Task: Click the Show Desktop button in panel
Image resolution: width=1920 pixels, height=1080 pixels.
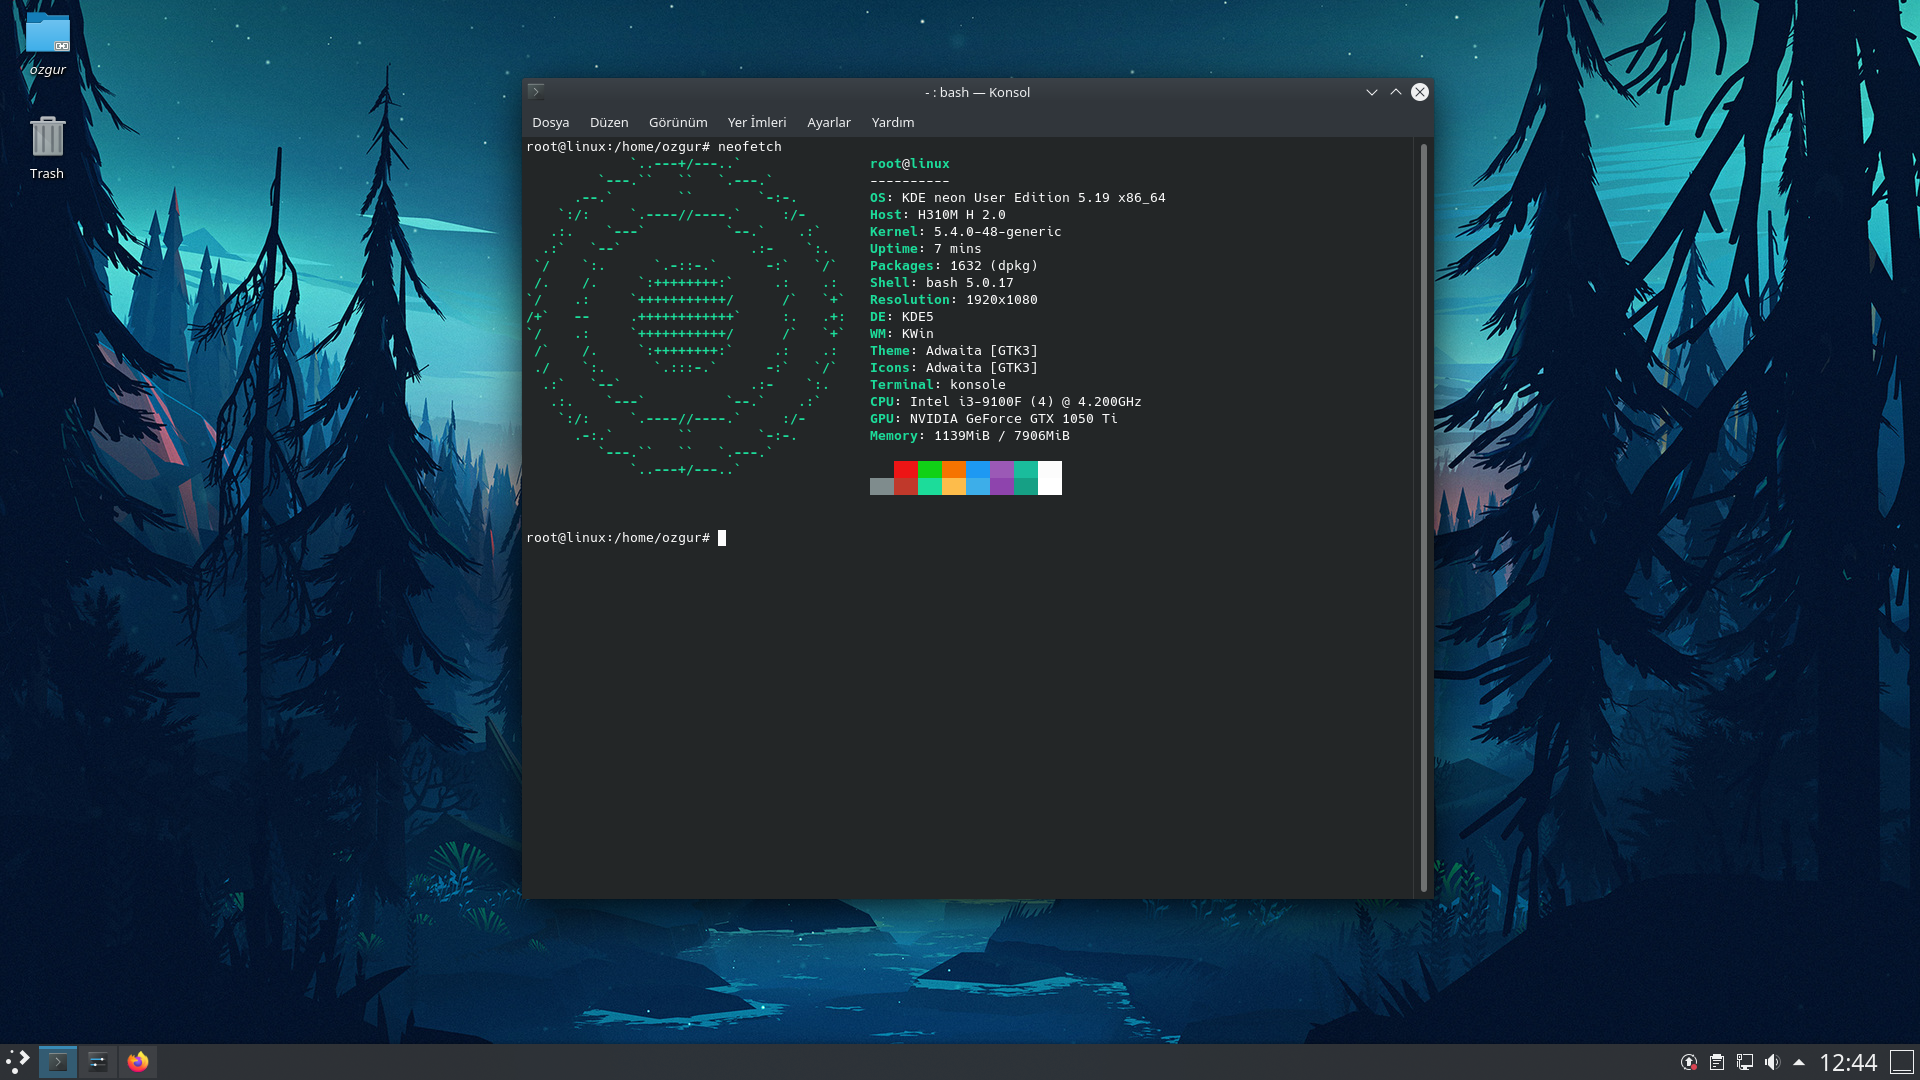Action: pos(1902,1062)
